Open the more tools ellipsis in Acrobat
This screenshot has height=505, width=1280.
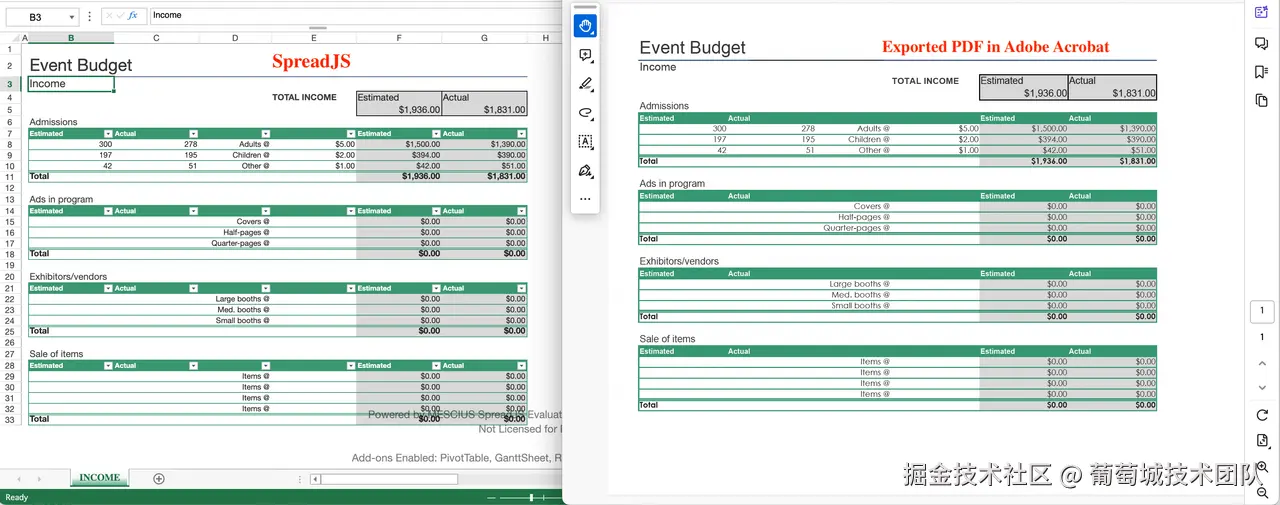586,199
